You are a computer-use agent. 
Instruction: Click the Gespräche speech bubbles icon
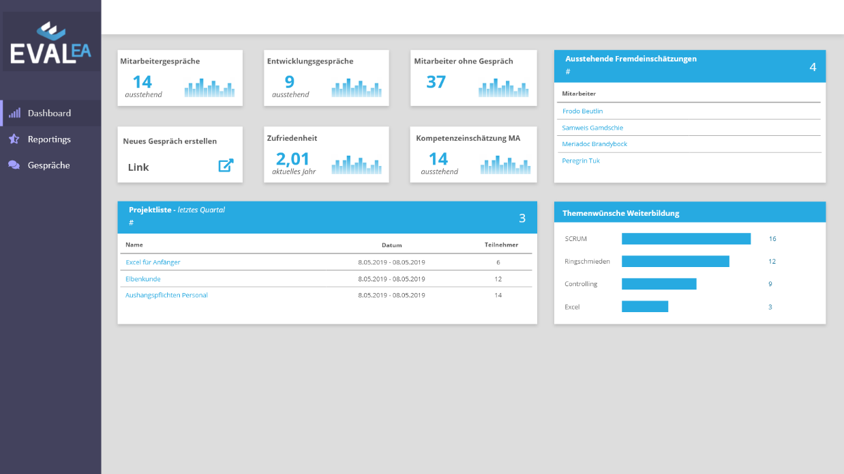14,165
